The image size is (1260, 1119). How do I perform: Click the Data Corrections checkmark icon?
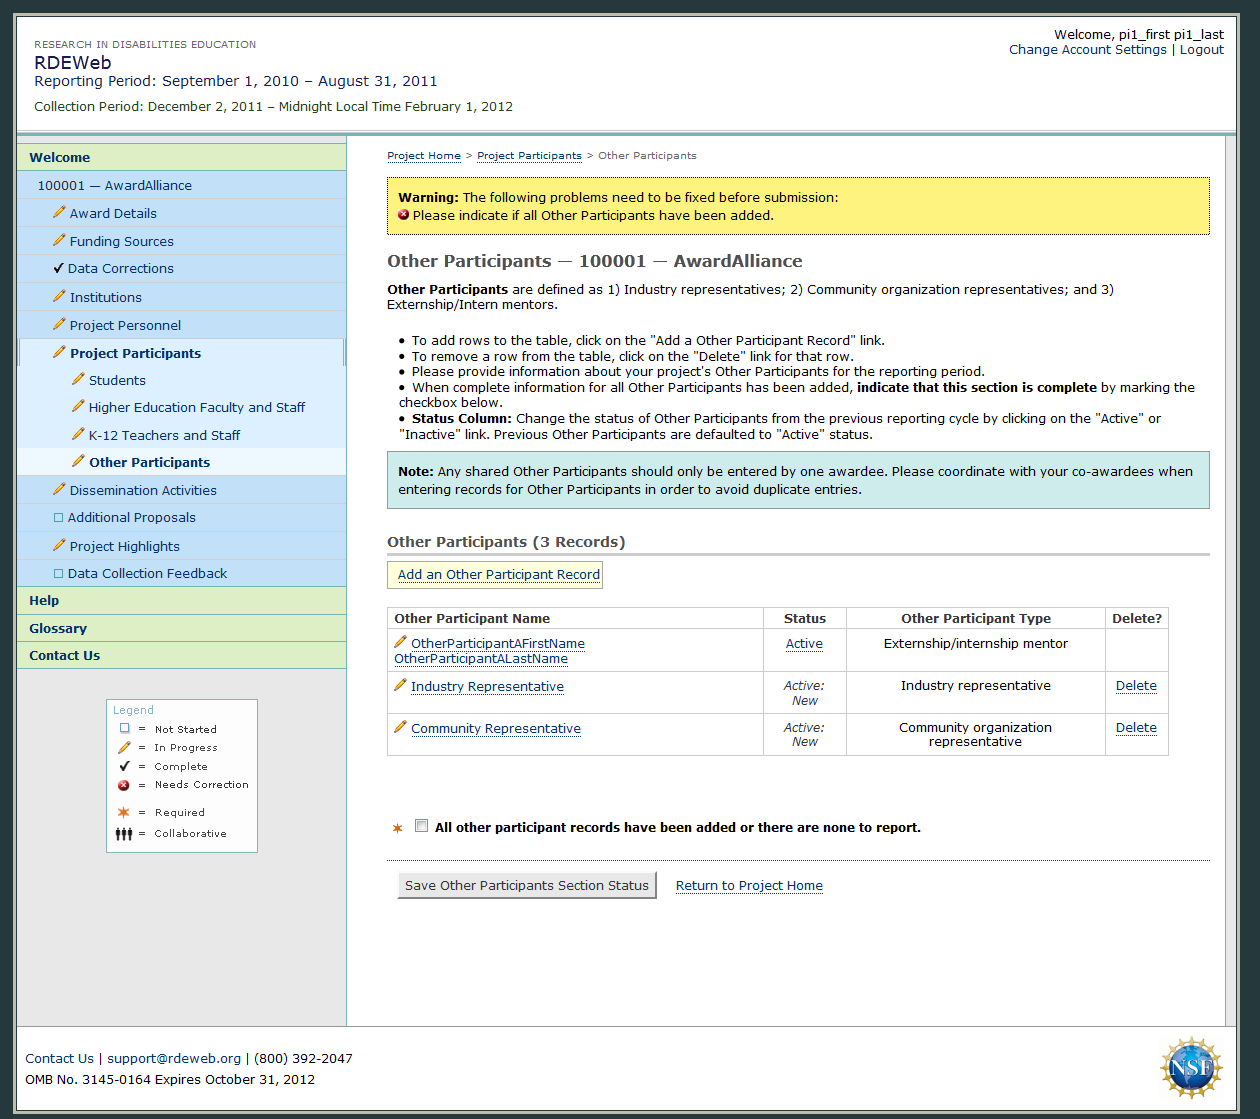click(x=58, y=268)
